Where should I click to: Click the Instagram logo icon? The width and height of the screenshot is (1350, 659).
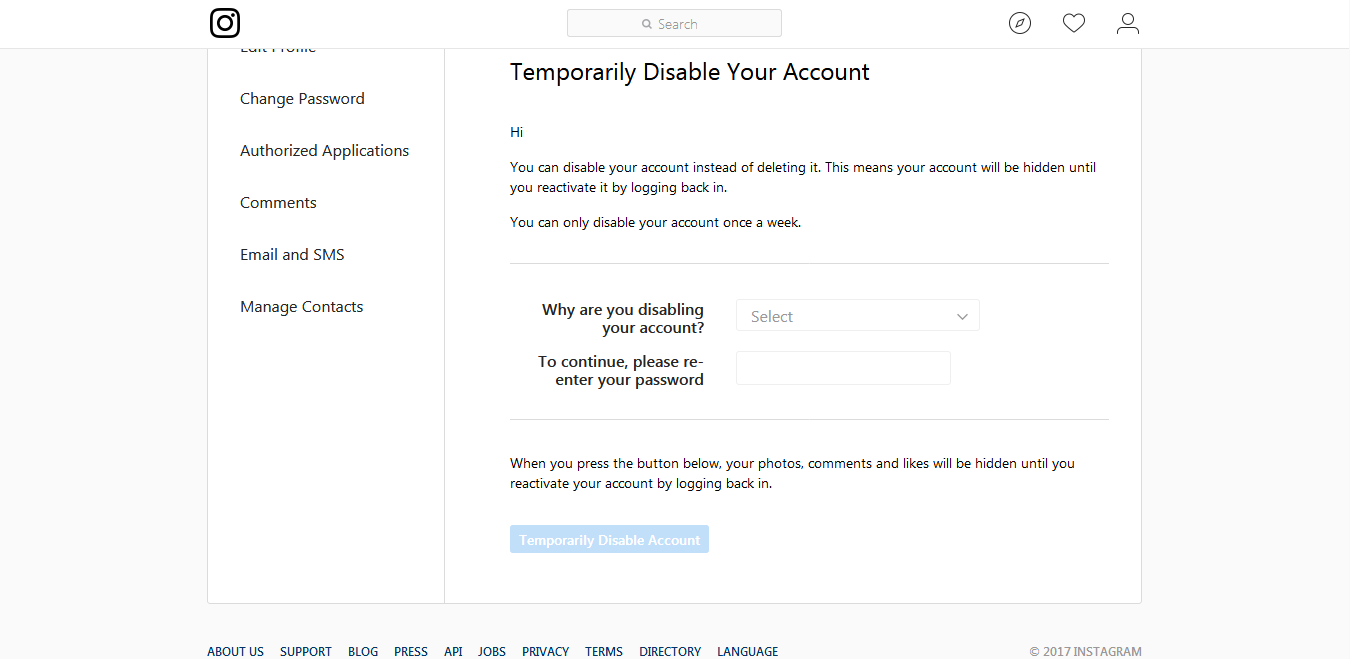click(x=225, y=23)
